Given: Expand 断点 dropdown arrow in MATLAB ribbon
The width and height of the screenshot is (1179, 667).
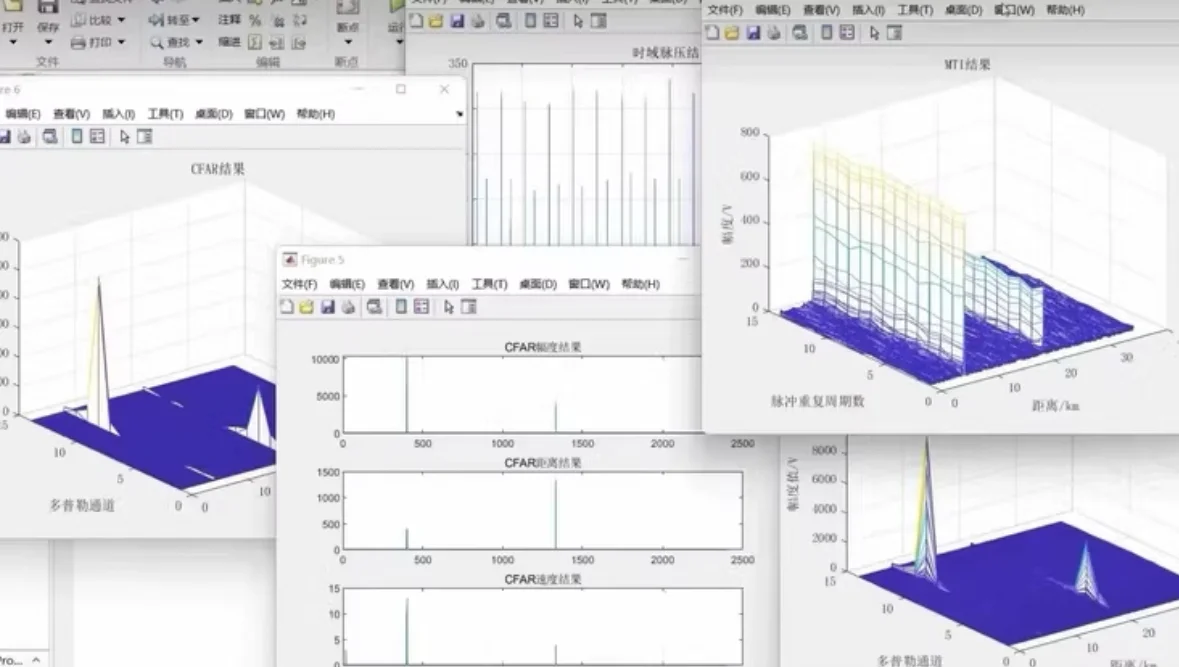Looking at the screenshot, I should tap(348, 42).
